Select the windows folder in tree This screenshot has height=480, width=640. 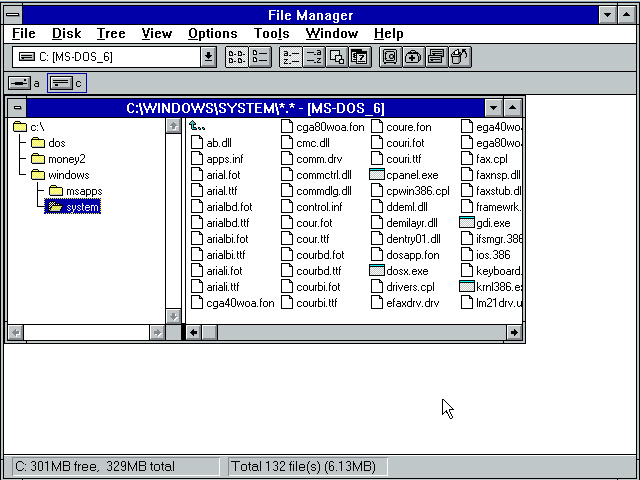pos(60,175)
